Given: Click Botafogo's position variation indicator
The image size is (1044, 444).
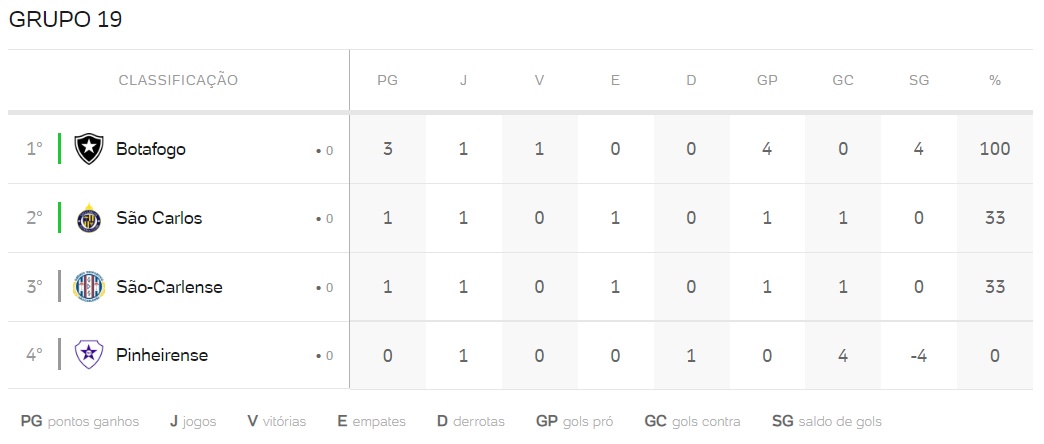Looking at the screenshot, I should 324,151.
